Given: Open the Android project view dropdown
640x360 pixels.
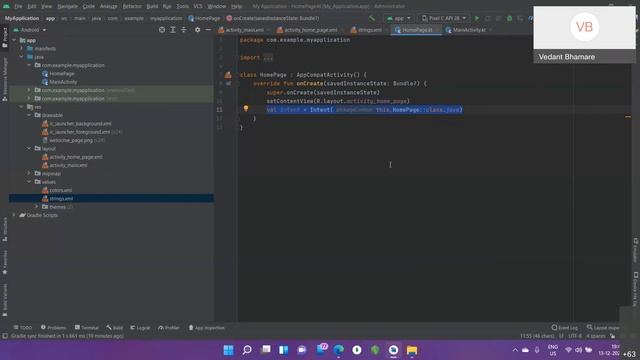Looking at the screenshot, I should [x=30, y=30].
